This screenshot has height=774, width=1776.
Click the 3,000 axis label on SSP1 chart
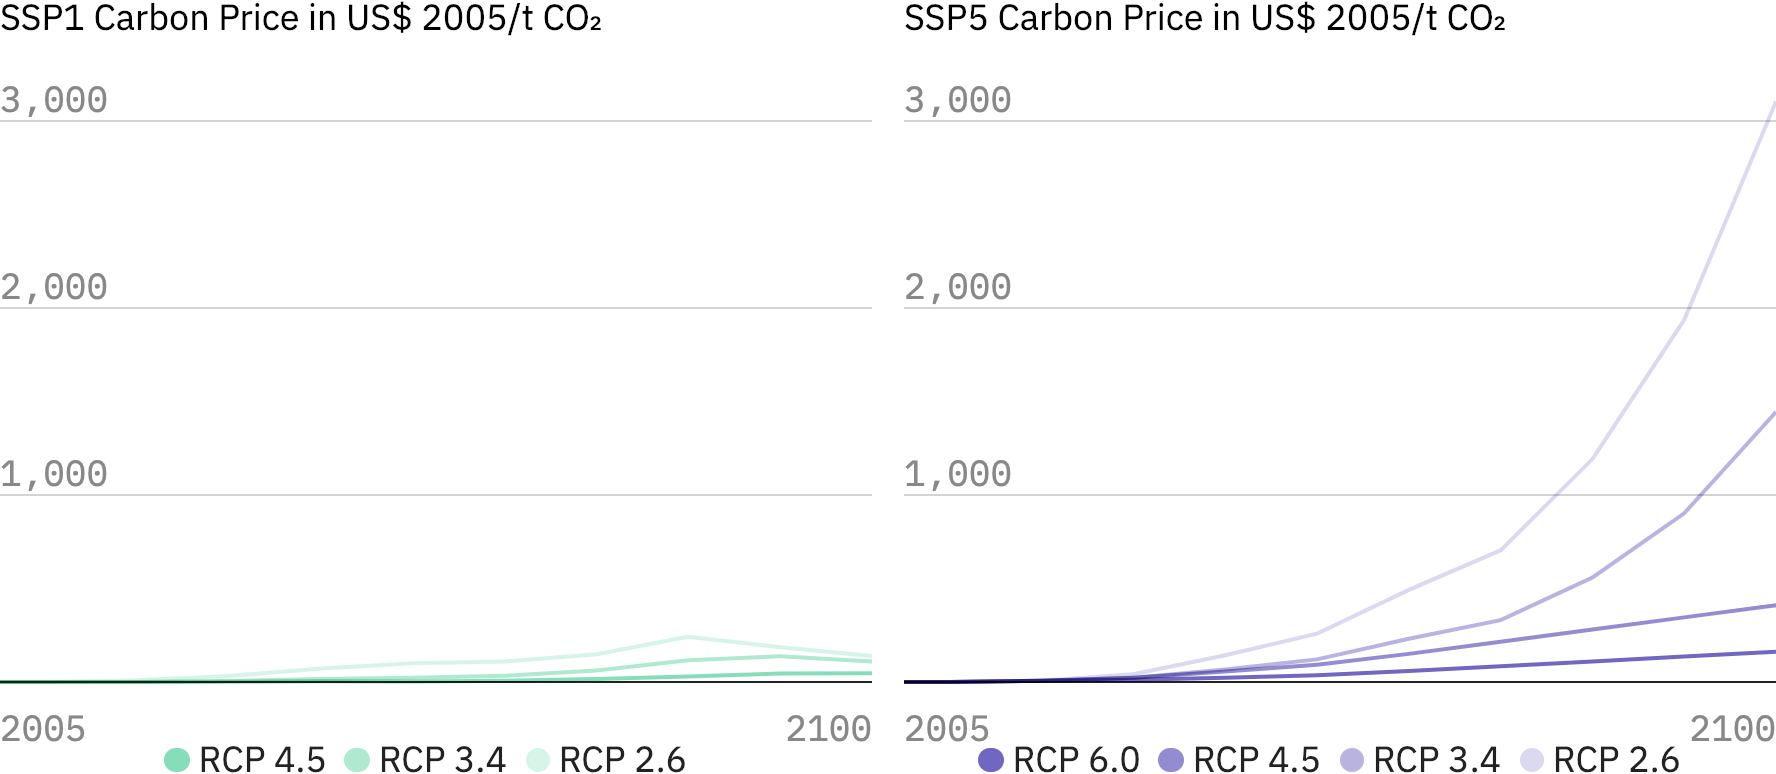(54, 100)
